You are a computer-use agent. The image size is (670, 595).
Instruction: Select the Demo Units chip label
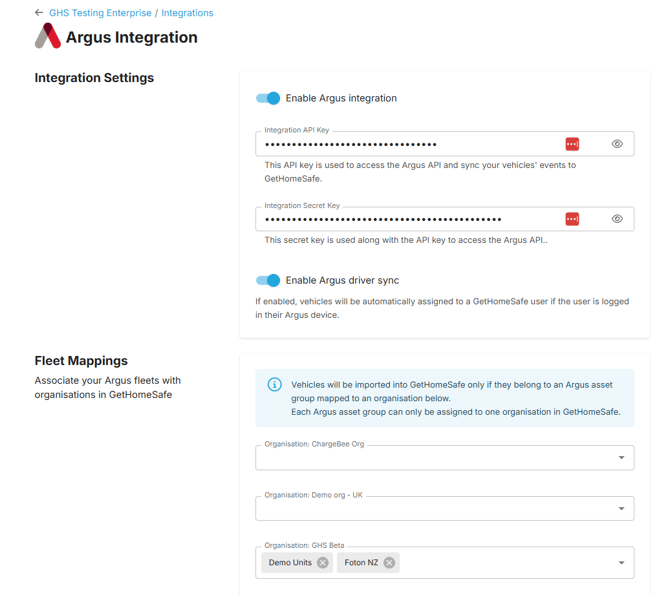(x=290, y=563)
